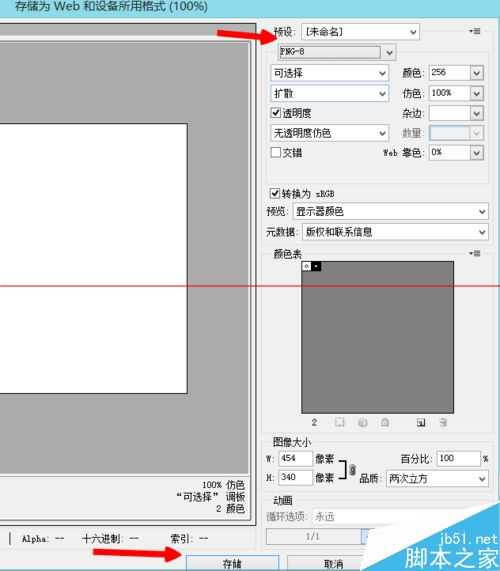Viewport: 500px width, 571px height.
Task: Click the 存储 save button
Action: (233, 563)
